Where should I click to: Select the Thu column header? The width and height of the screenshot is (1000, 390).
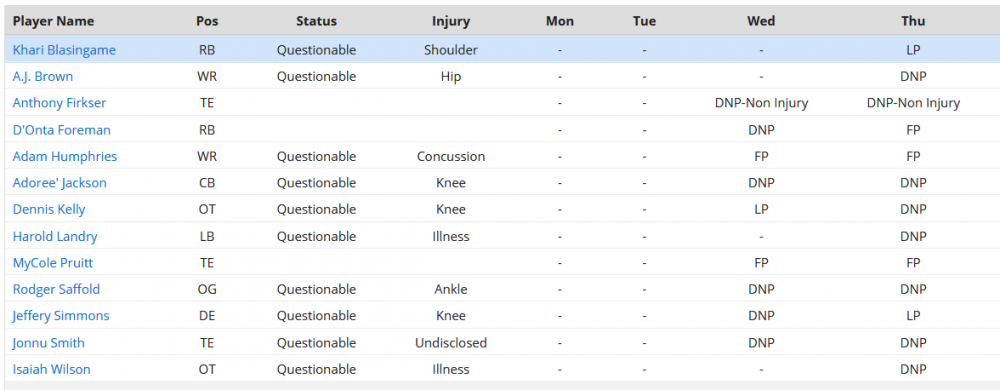click(913, 21)
